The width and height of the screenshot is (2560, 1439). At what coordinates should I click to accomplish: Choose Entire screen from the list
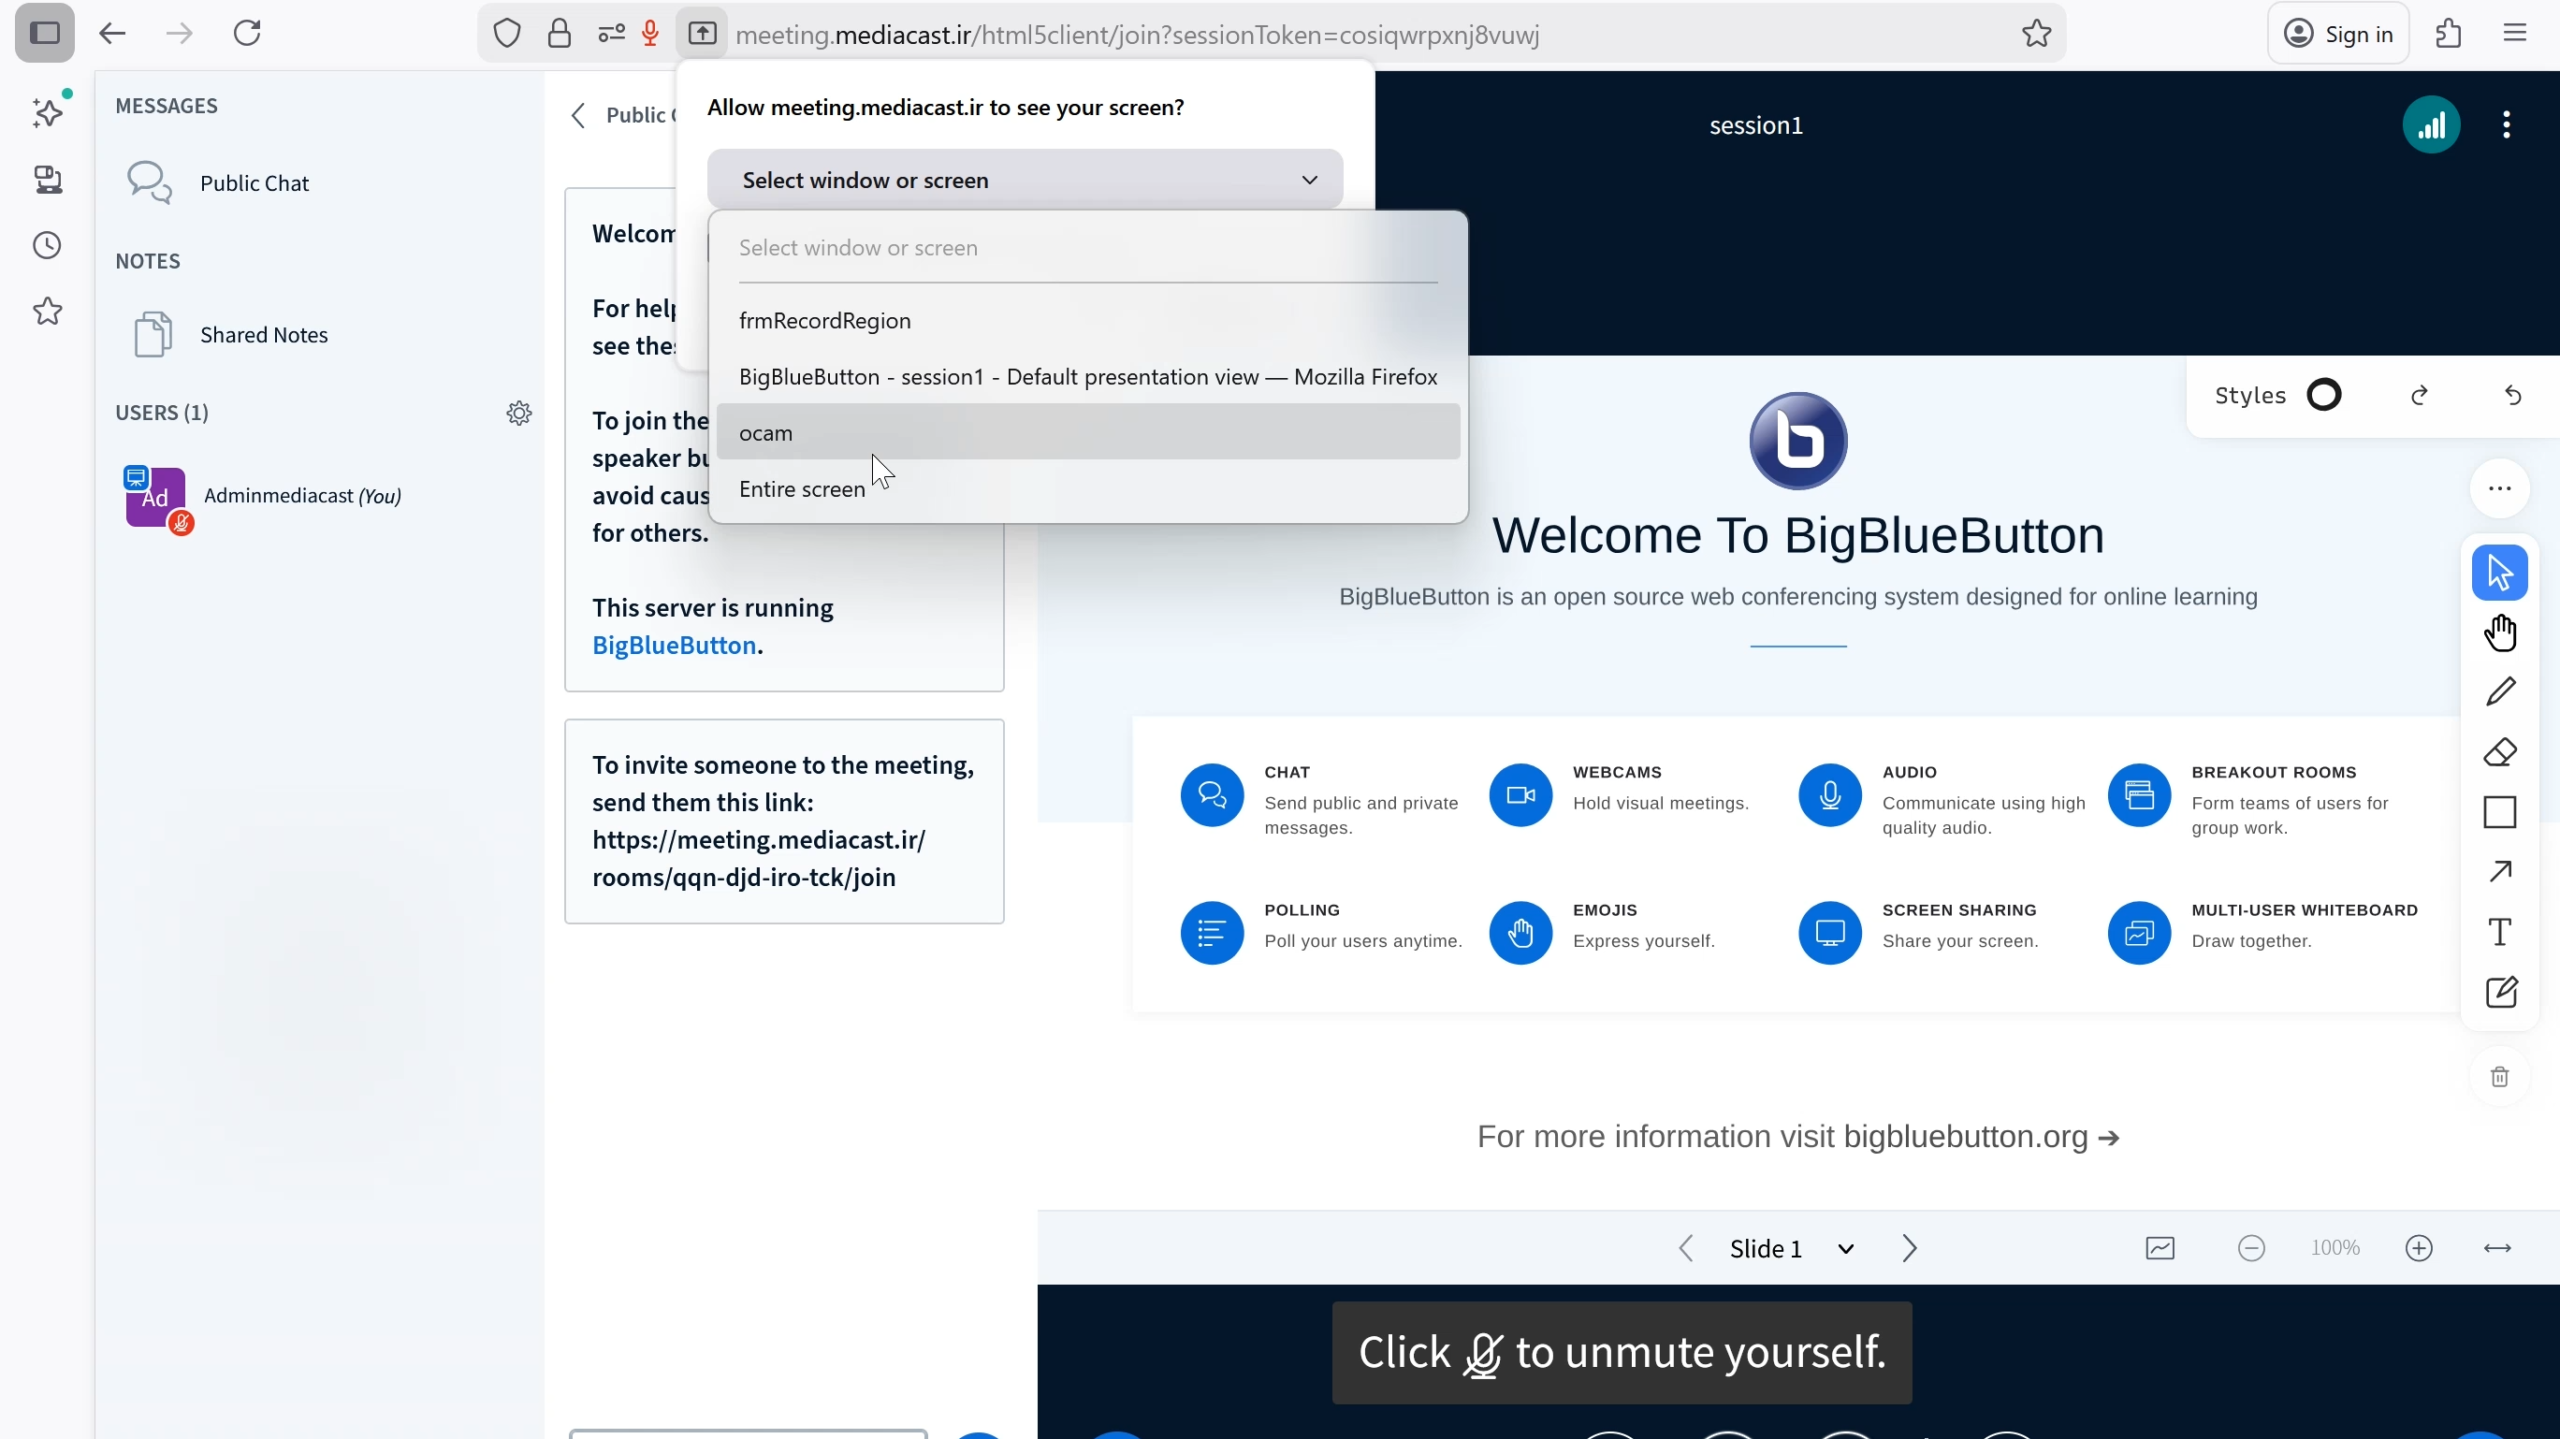tap(802, 489)
